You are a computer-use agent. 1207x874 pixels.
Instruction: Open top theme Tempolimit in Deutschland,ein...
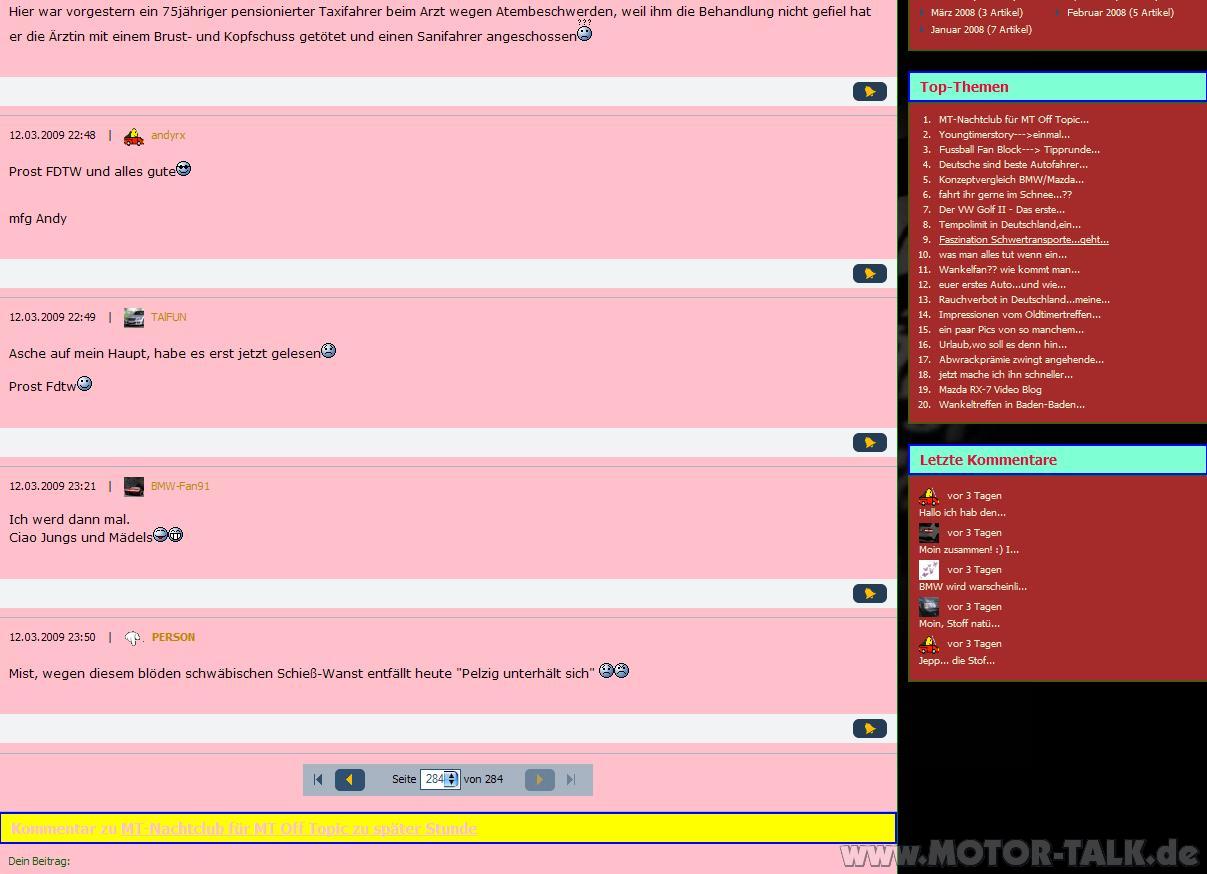[1010, 224]
